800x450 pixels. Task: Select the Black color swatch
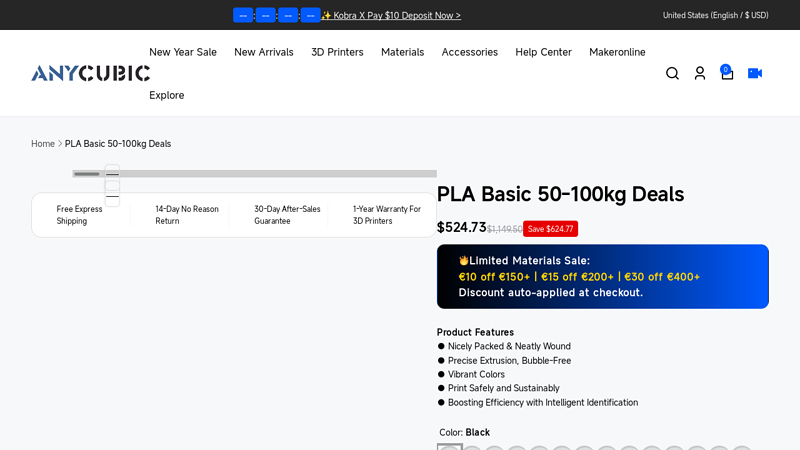[449, 446]
